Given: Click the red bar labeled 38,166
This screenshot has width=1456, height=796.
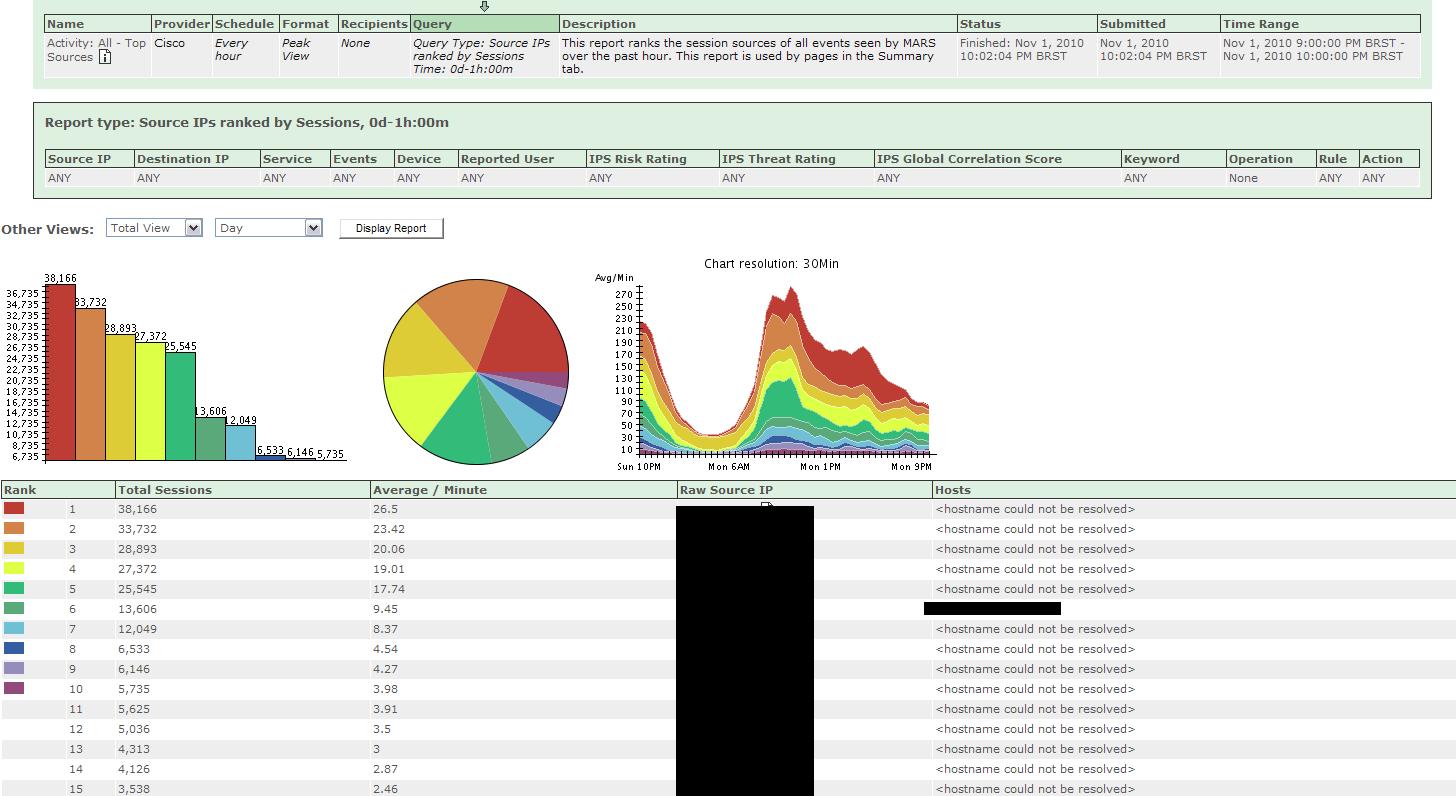Looking at the screenshot, I should click(60, 372).
